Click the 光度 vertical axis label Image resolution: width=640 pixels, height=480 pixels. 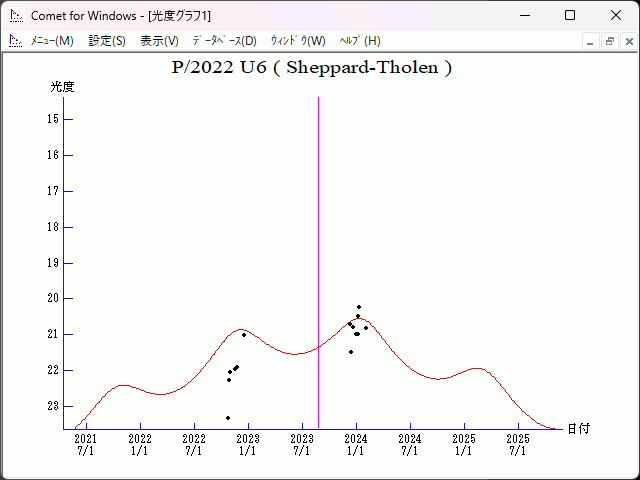point(63,87)
